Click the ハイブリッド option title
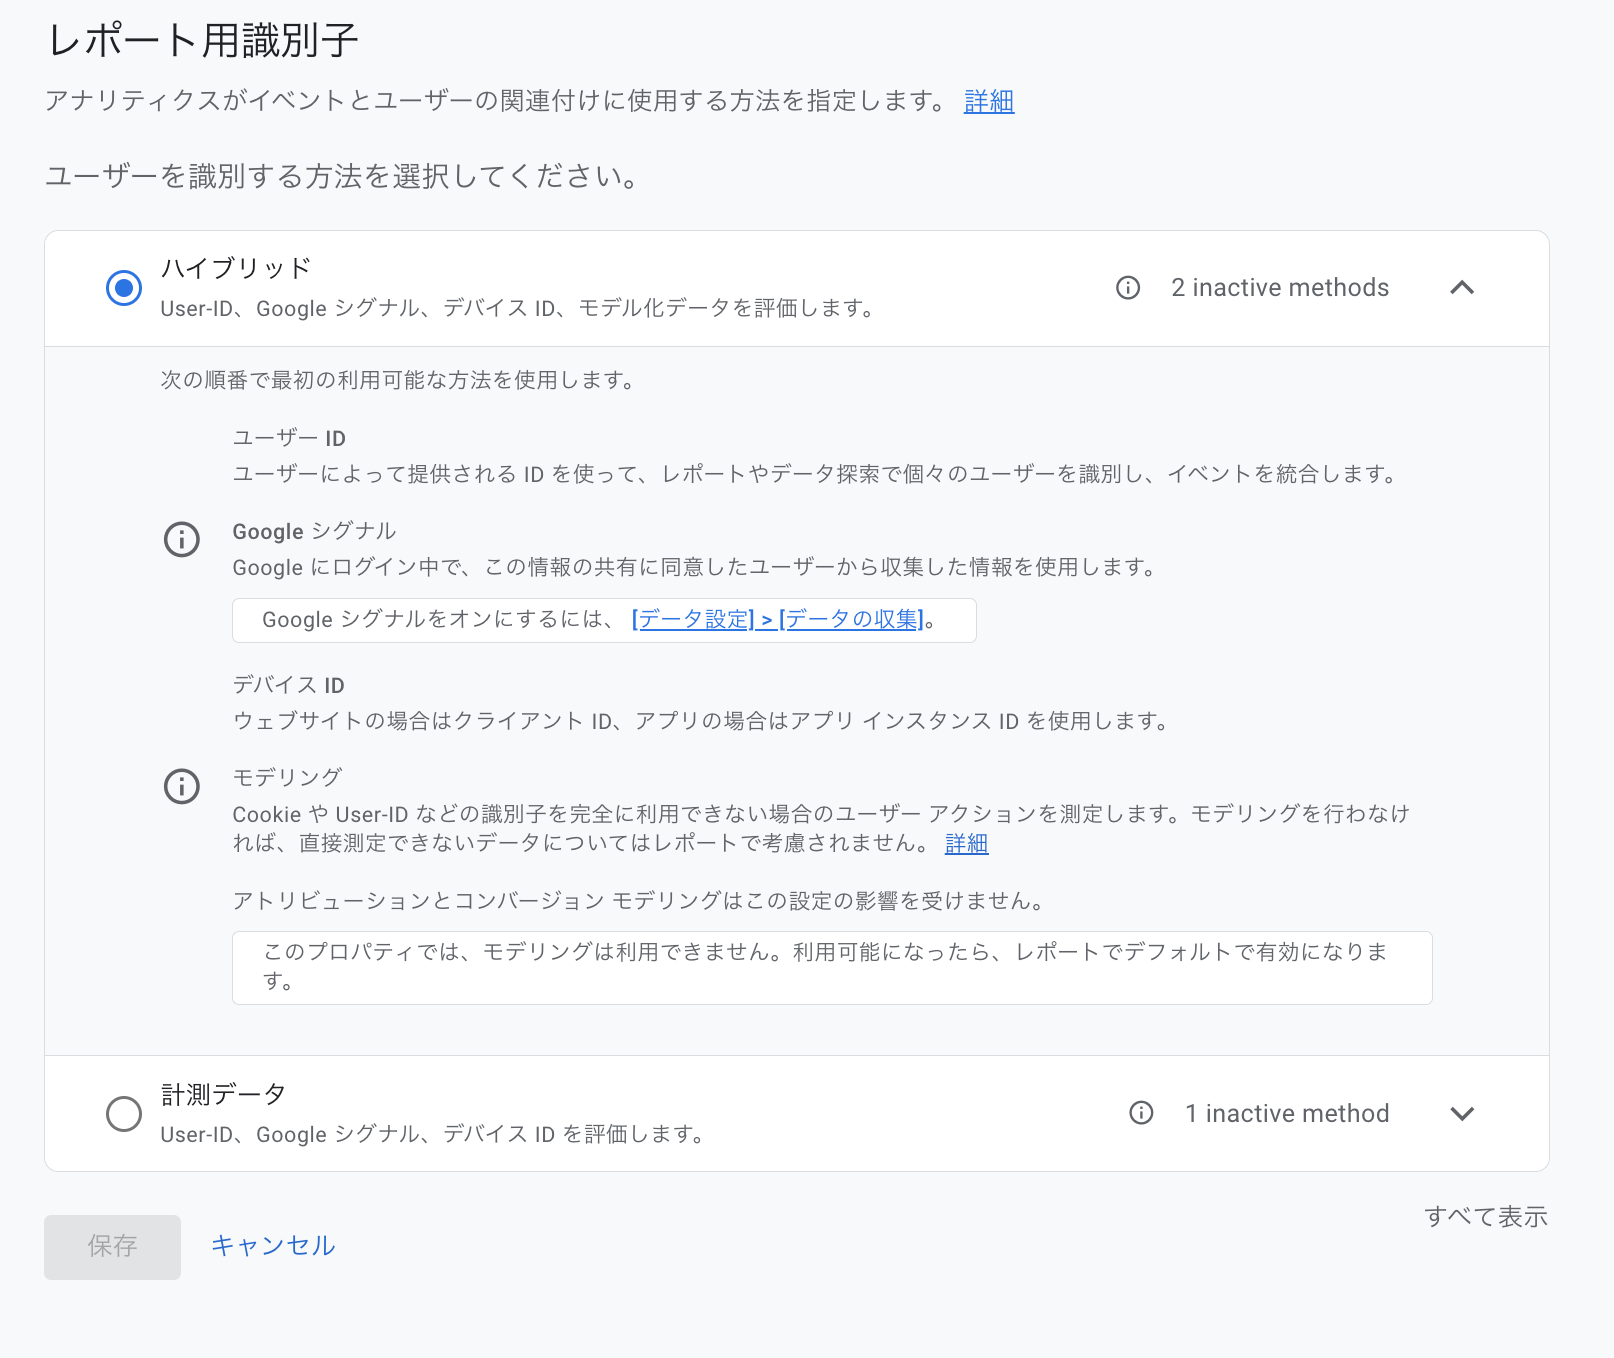The width and height of the screenshot is (1614, 1358). pos(236,268)
